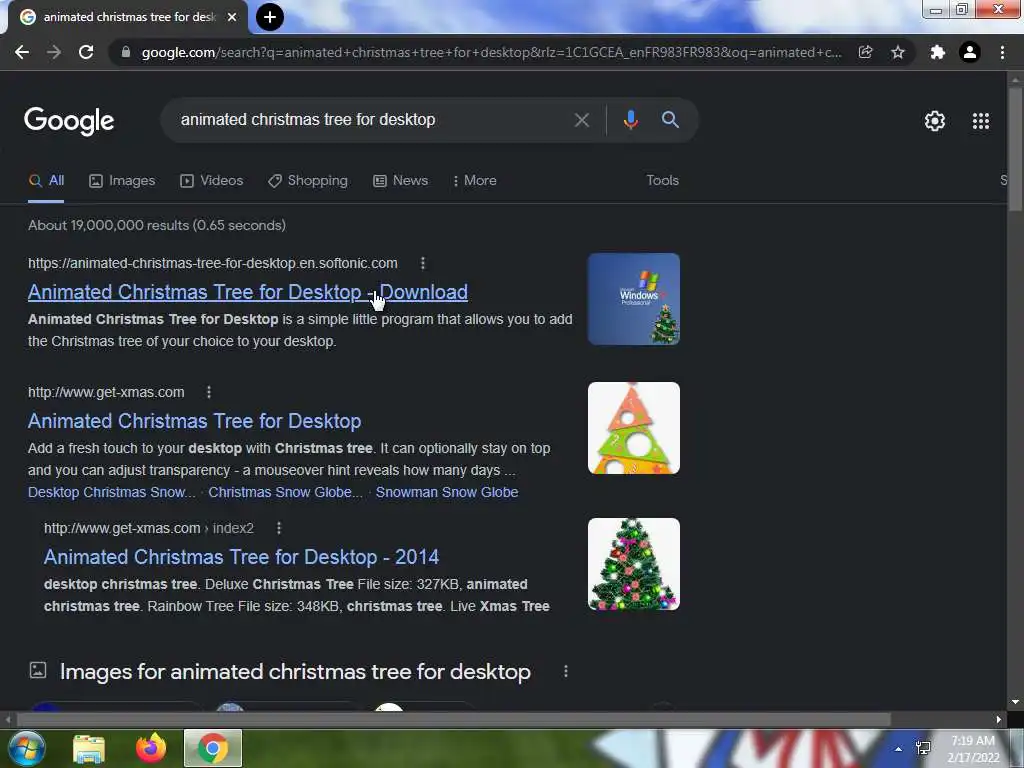The height and width of the screenshot is (768, 1024).
Task: Open Animated Christmas Tree for Desktop - Download link
Action: point(248,292)
